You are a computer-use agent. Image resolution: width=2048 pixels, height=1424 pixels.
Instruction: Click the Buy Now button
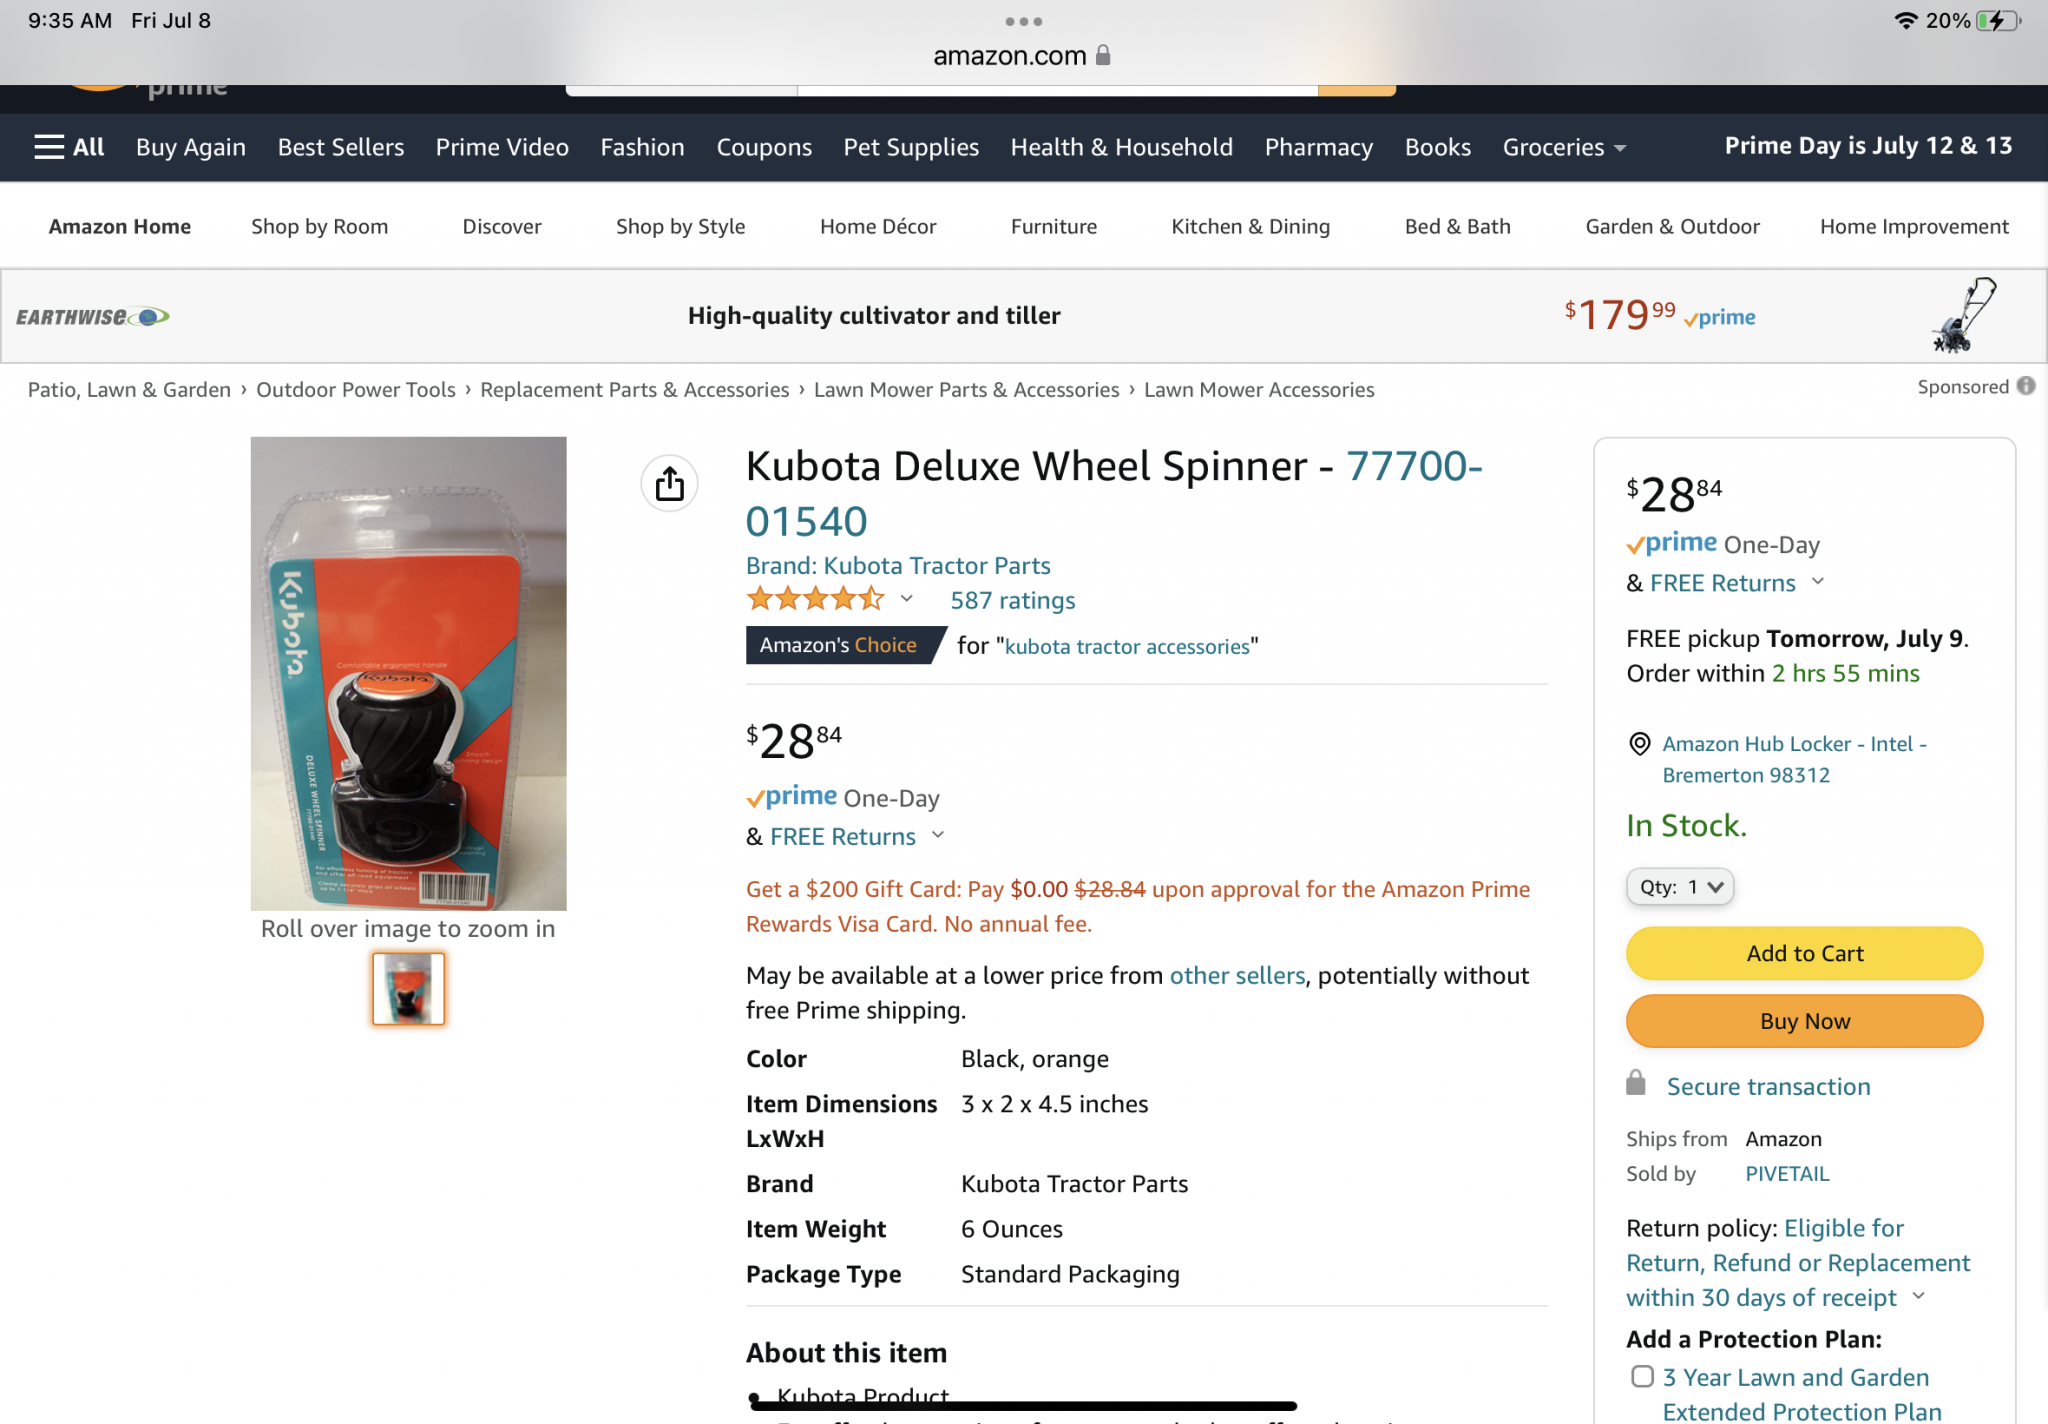(1804, 1021)
